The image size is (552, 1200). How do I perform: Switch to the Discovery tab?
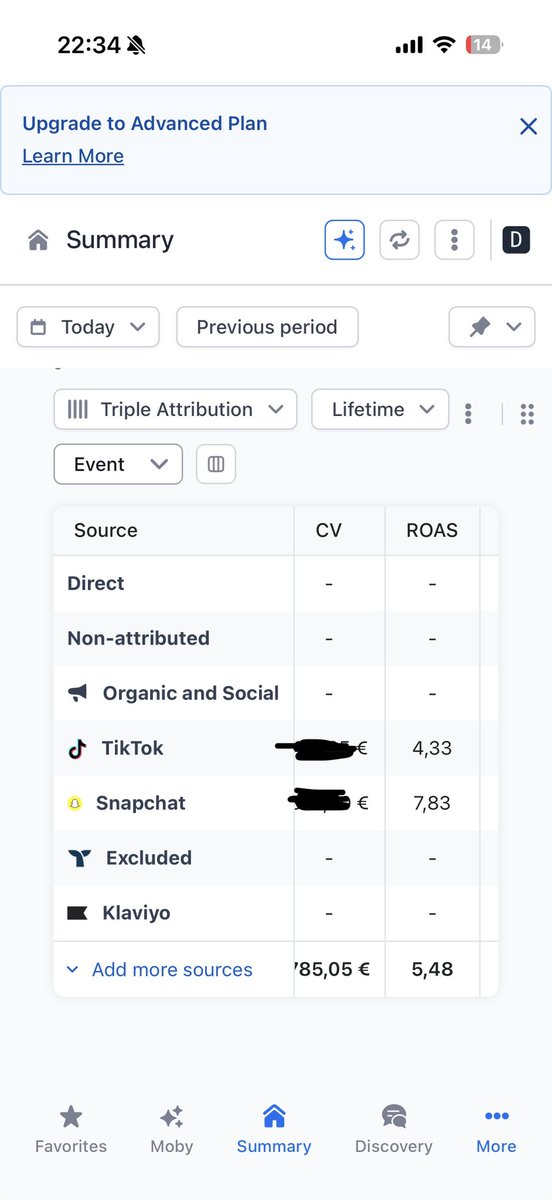394,1130
